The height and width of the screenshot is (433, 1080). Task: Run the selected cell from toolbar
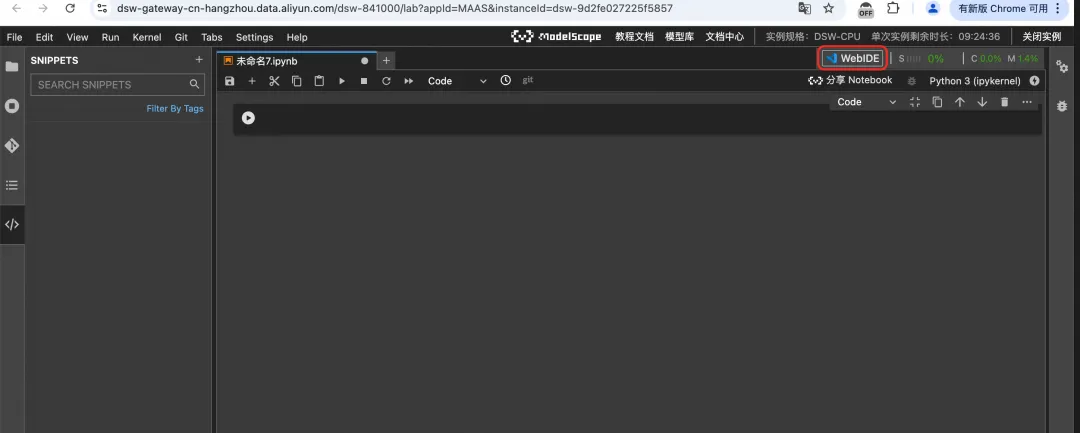[342, 81]
